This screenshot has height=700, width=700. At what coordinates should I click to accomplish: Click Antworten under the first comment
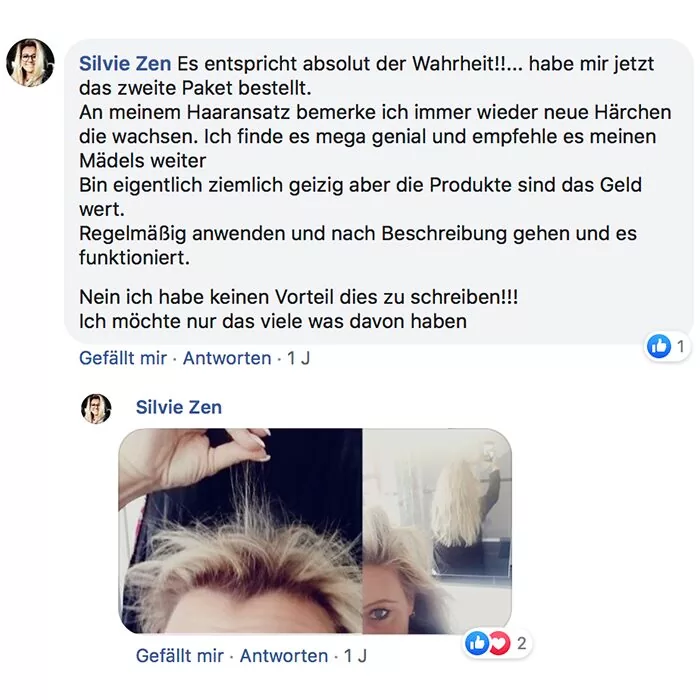(x=227, y=358)
